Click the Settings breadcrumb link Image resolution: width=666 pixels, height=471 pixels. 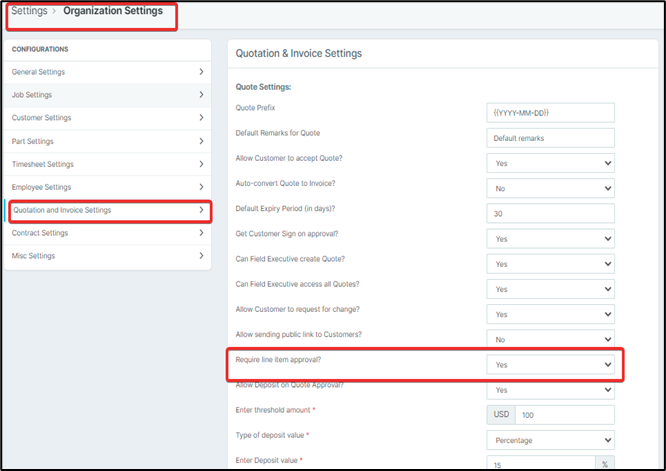[29, 12]
